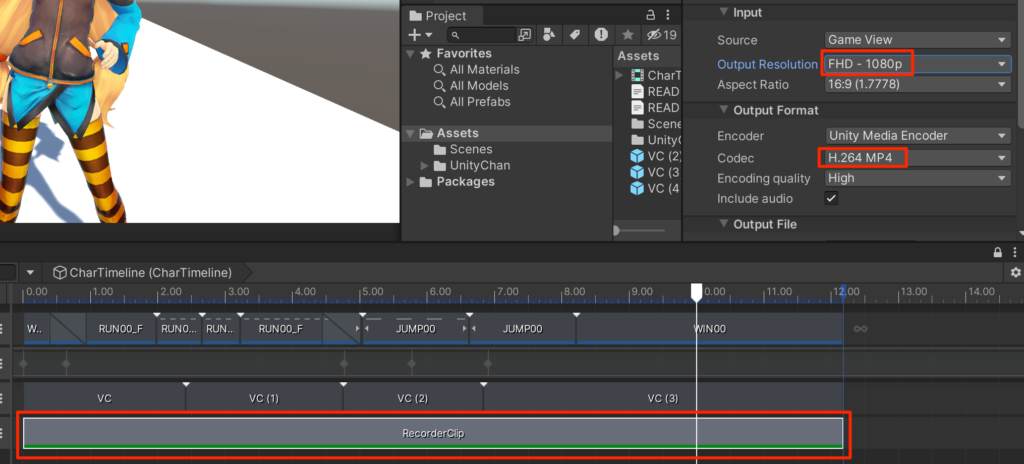Viewport: 1024px width, 464px height.
Task: Click the Output Resolution label
Action: click(767, 64)
